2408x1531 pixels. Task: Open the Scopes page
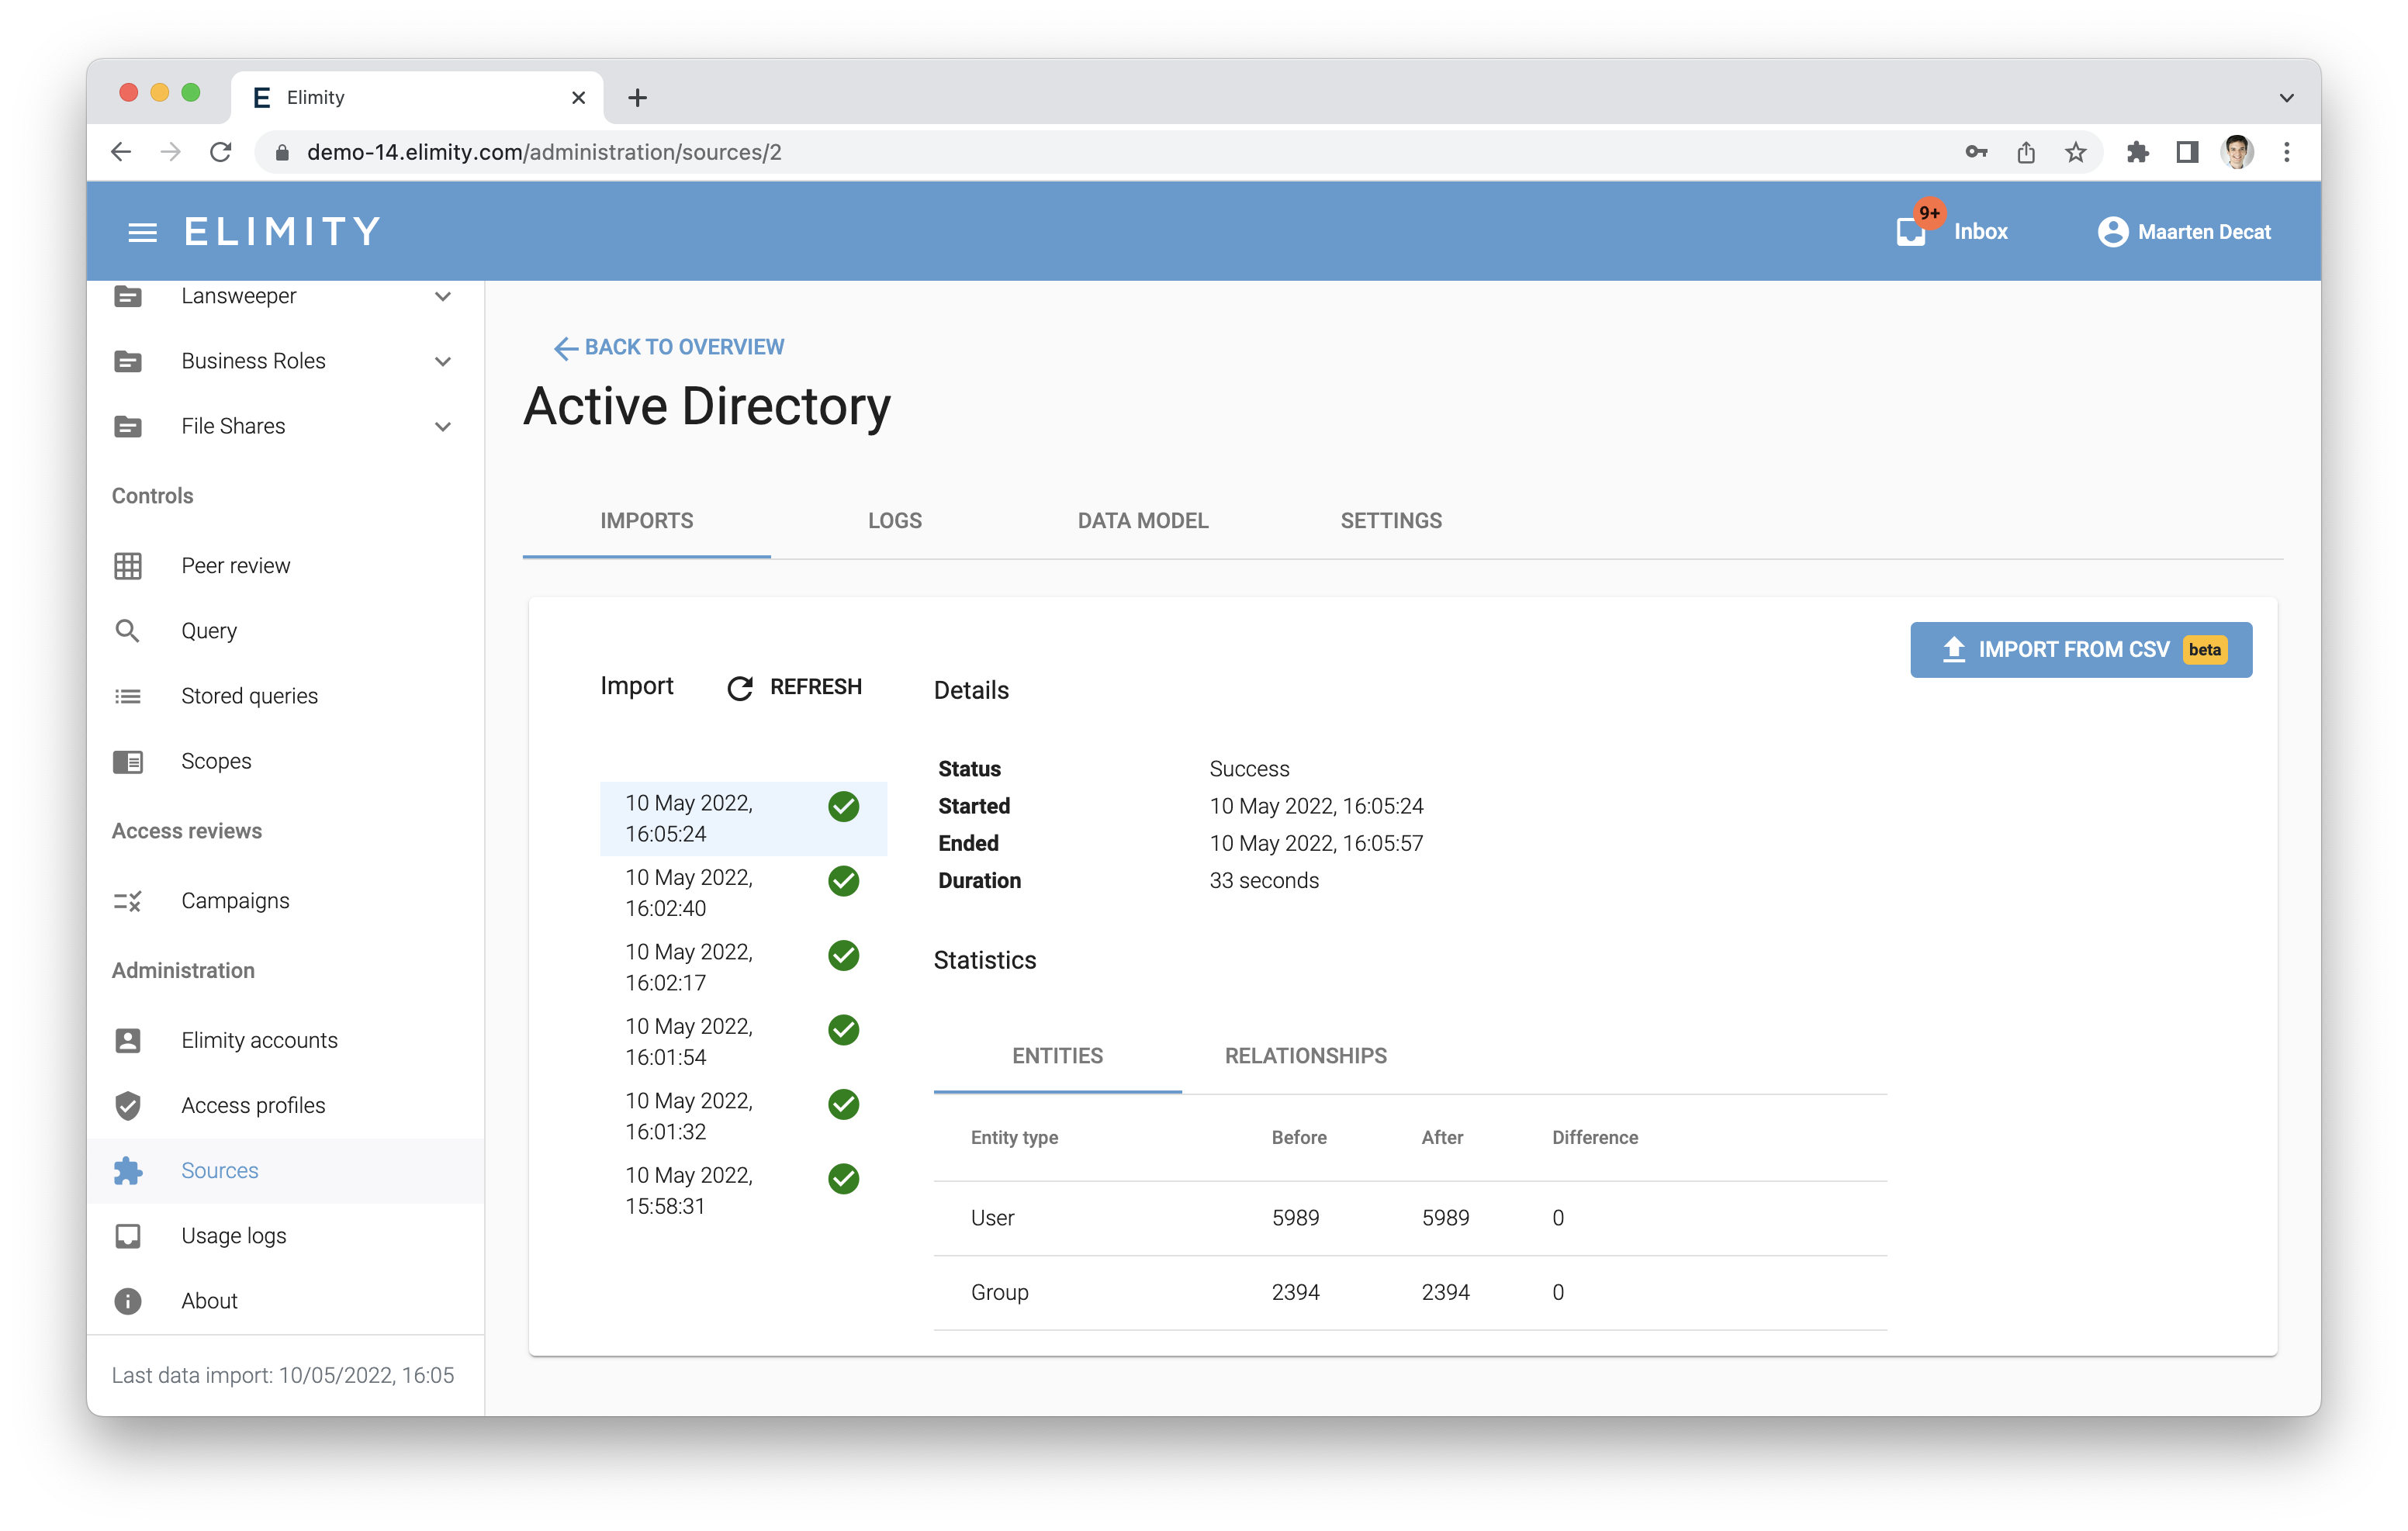pos(216,761)
